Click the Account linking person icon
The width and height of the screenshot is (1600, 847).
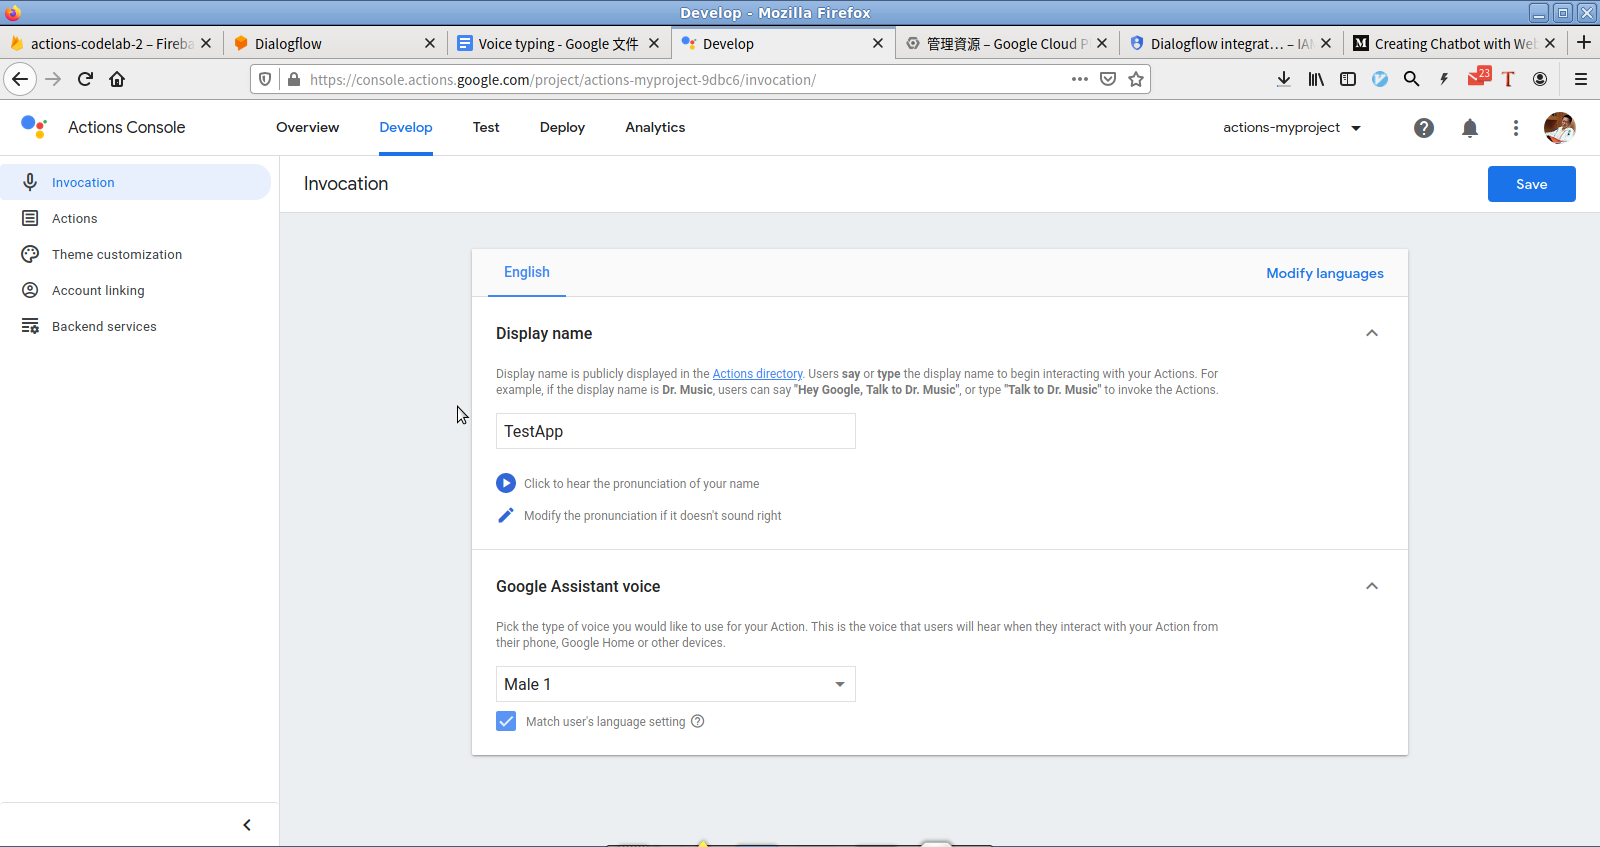[x=30, y=290]
